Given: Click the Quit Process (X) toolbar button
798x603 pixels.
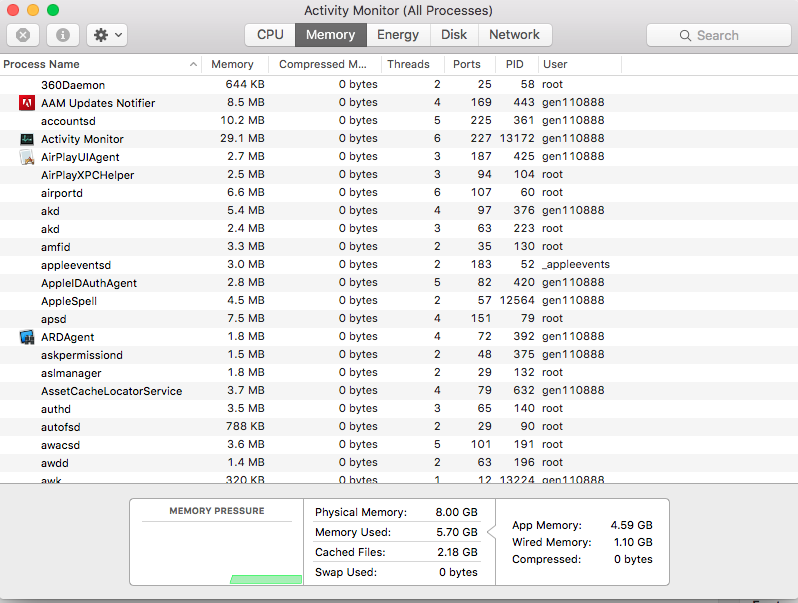Looking at the screenshot, I should click(23, 35).
